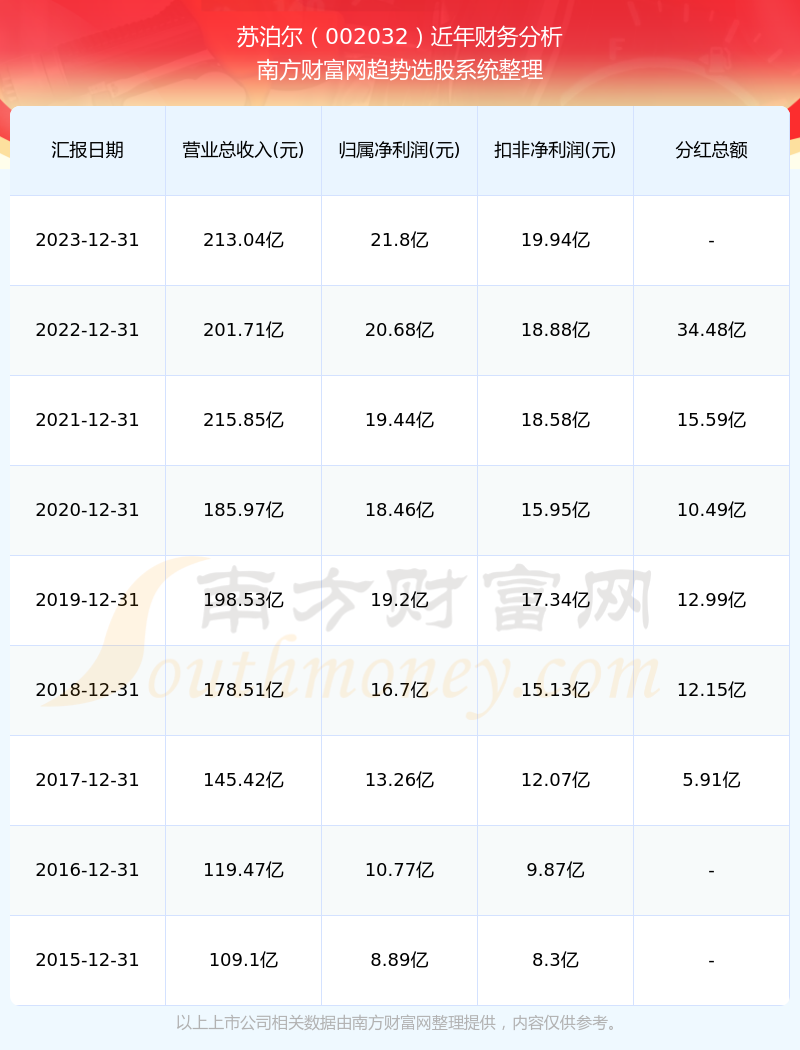Click the date cell 2019-12-31

pos(88,600)
